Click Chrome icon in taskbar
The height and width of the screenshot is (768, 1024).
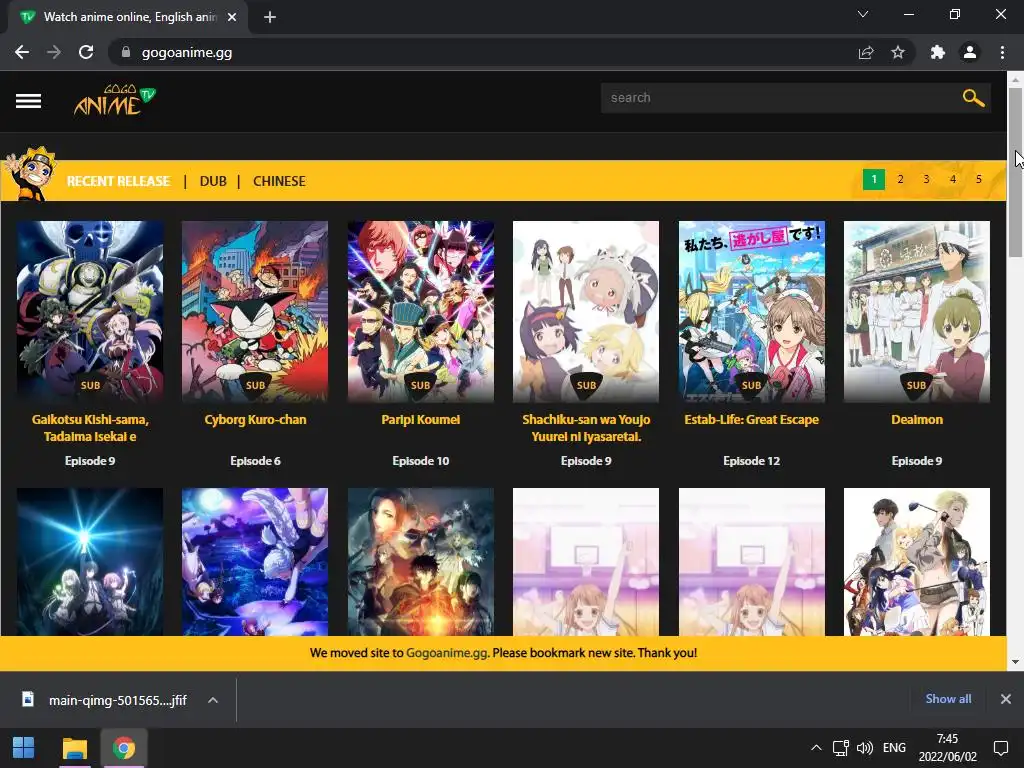pyautogui.click(x=123, y=748)
